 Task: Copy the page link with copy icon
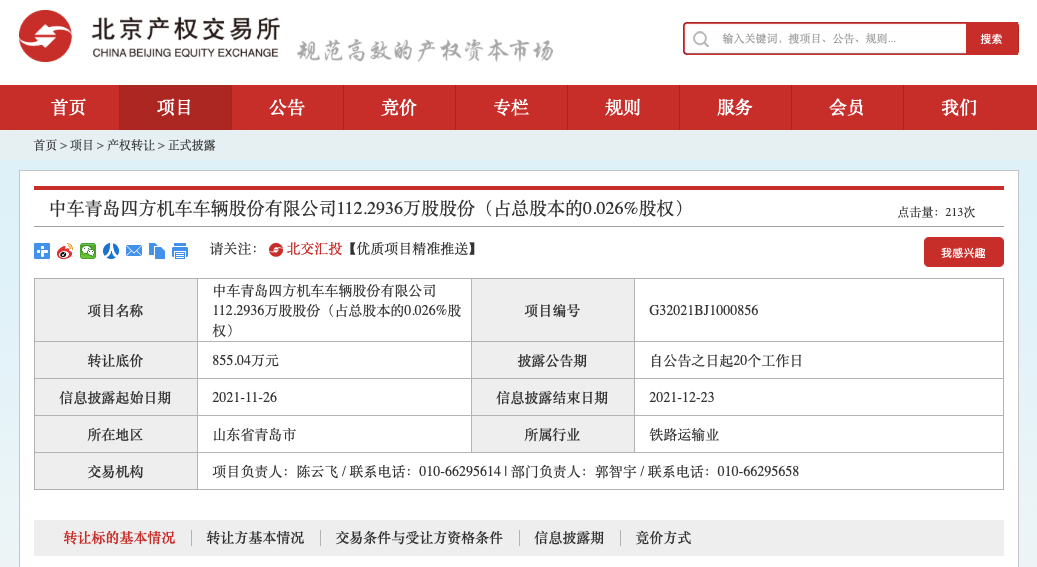point(157,251)
